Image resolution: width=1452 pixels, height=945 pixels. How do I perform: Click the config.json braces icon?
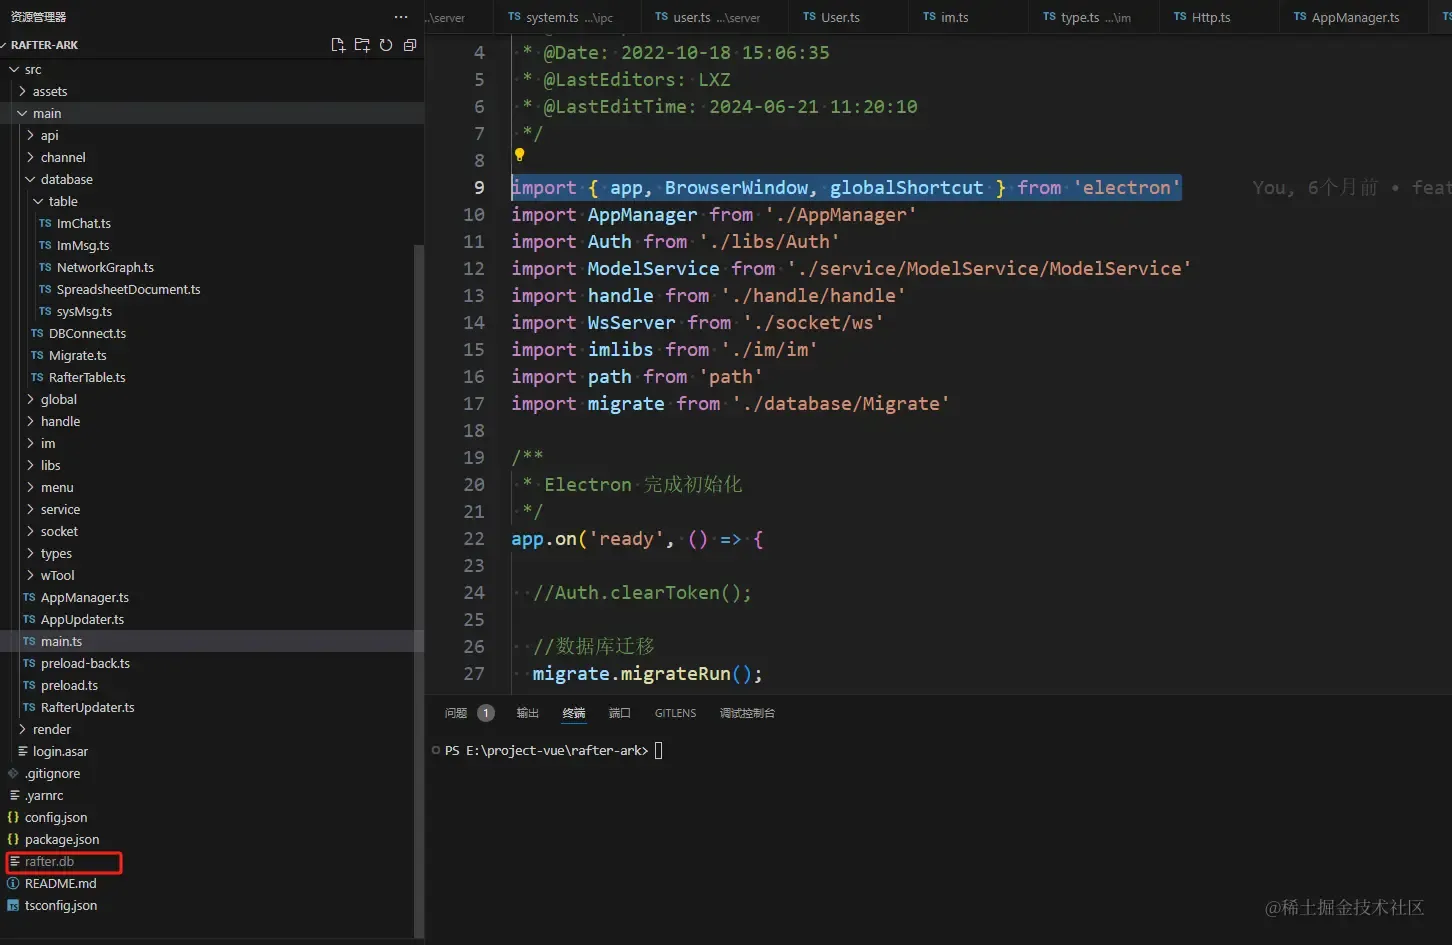13,817
